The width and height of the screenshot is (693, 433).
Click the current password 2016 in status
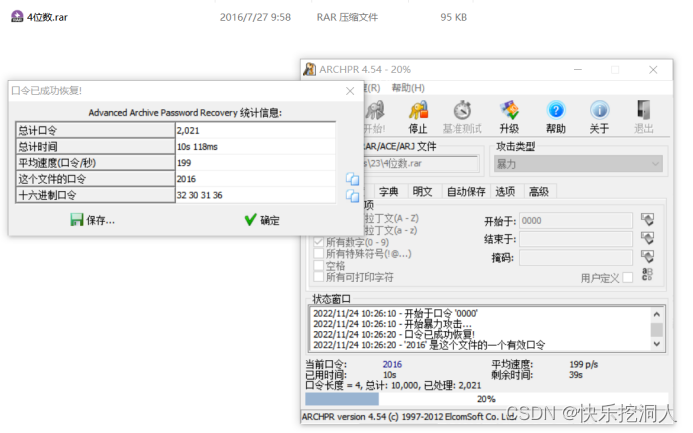pos(392,364)
